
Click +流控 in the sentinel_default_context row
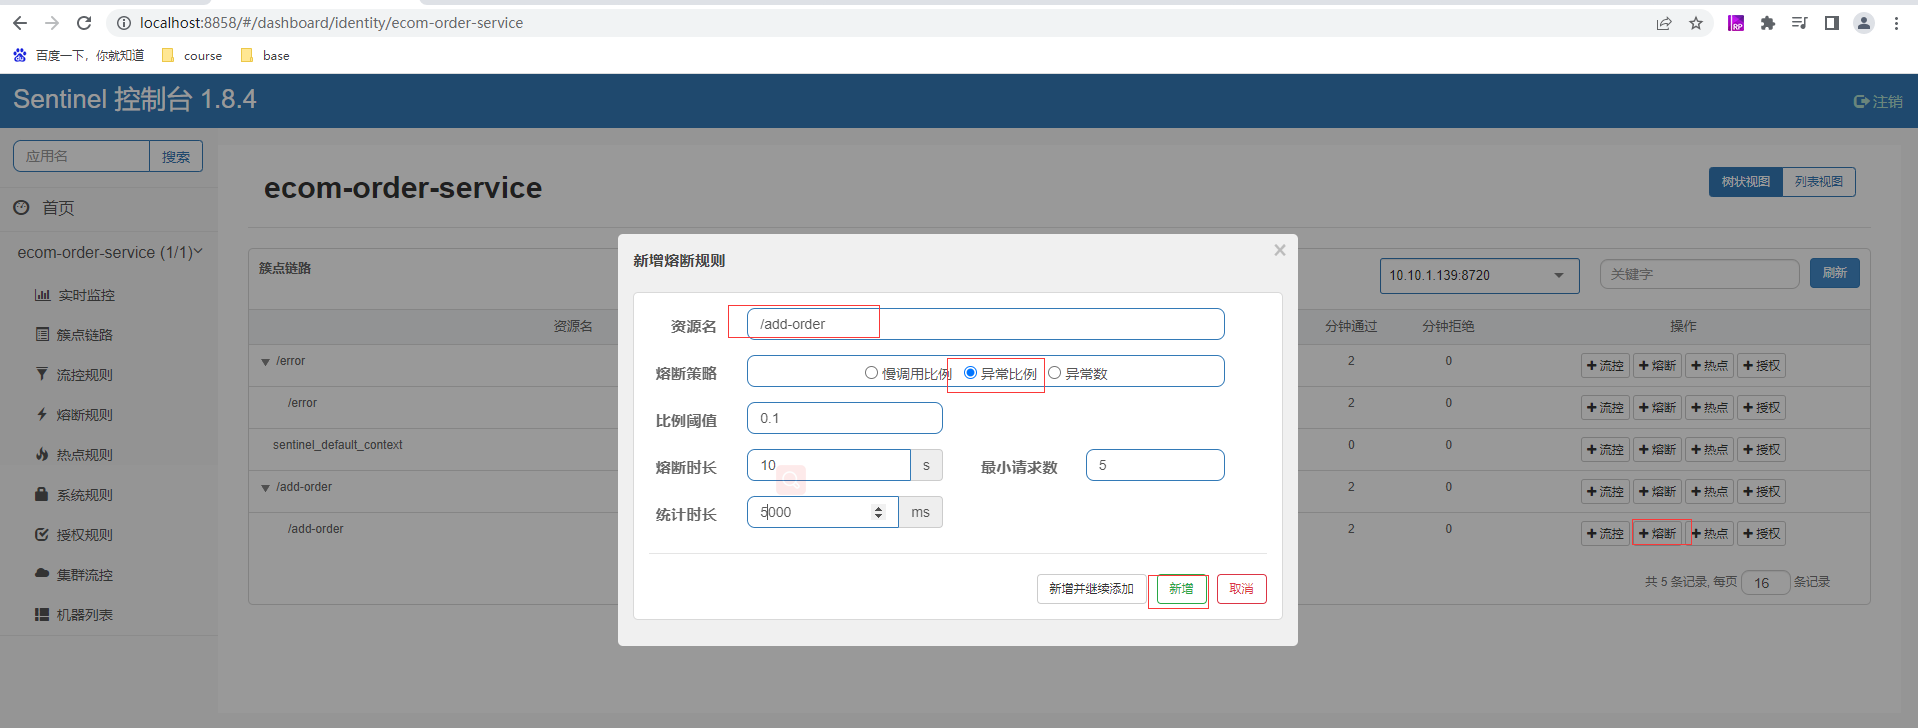click(1606, 450)
